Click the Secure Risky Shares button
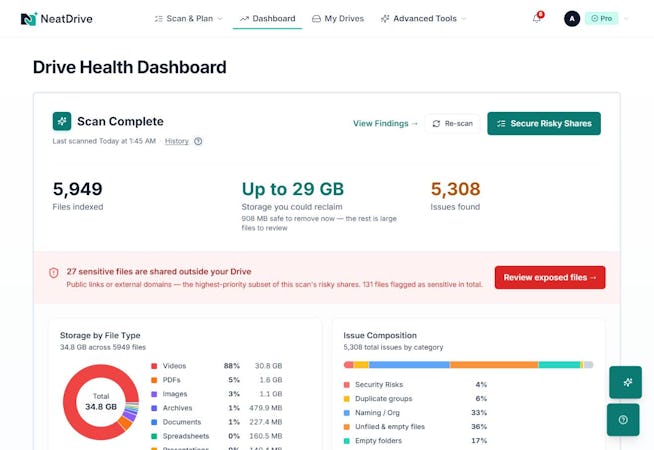The image size is (654, 450). (x=544, y=123)
